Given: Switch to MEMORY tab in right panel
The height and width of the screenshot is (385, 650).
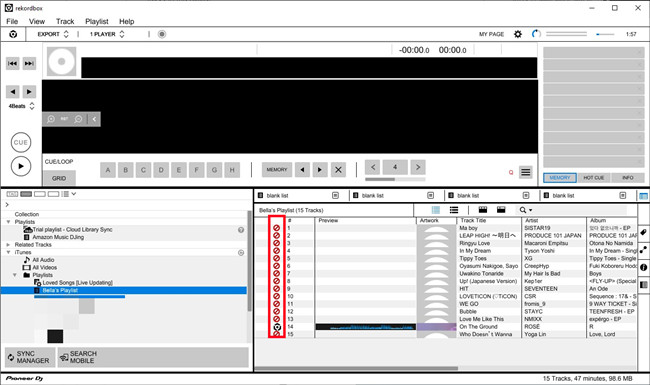Looking at the screenshot, I should coord(560,178).
